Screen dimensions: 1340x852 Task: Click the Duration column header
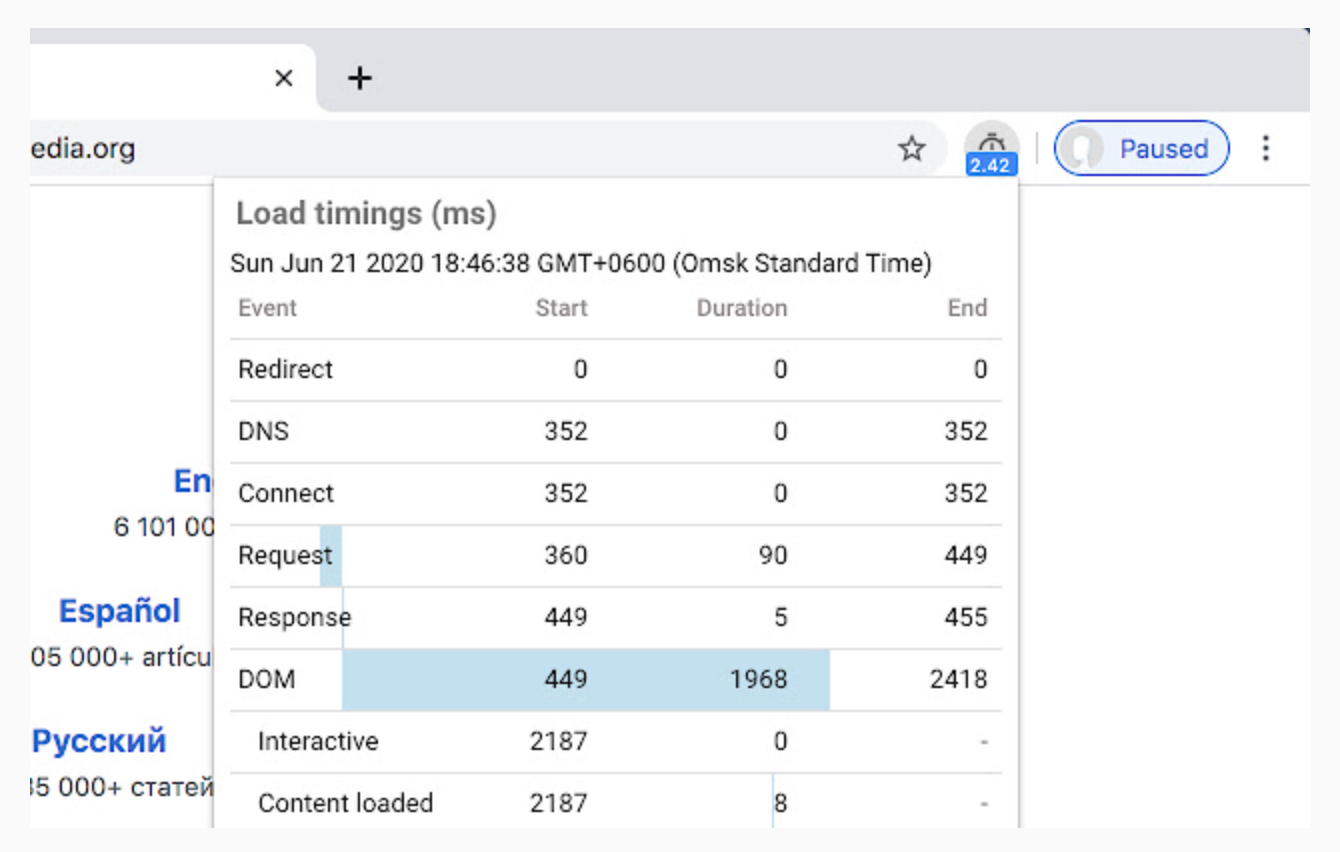coord(741,309)
